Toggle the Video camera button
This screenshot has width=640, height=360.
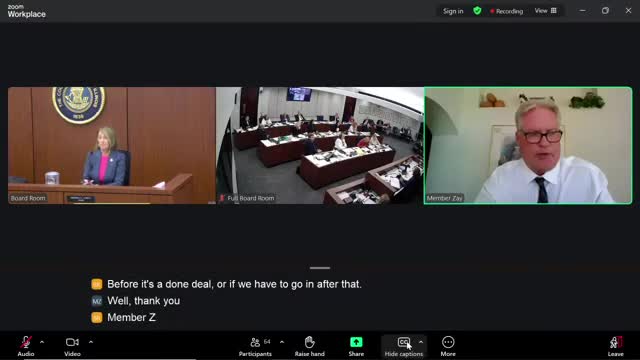(x=72, y=342)
